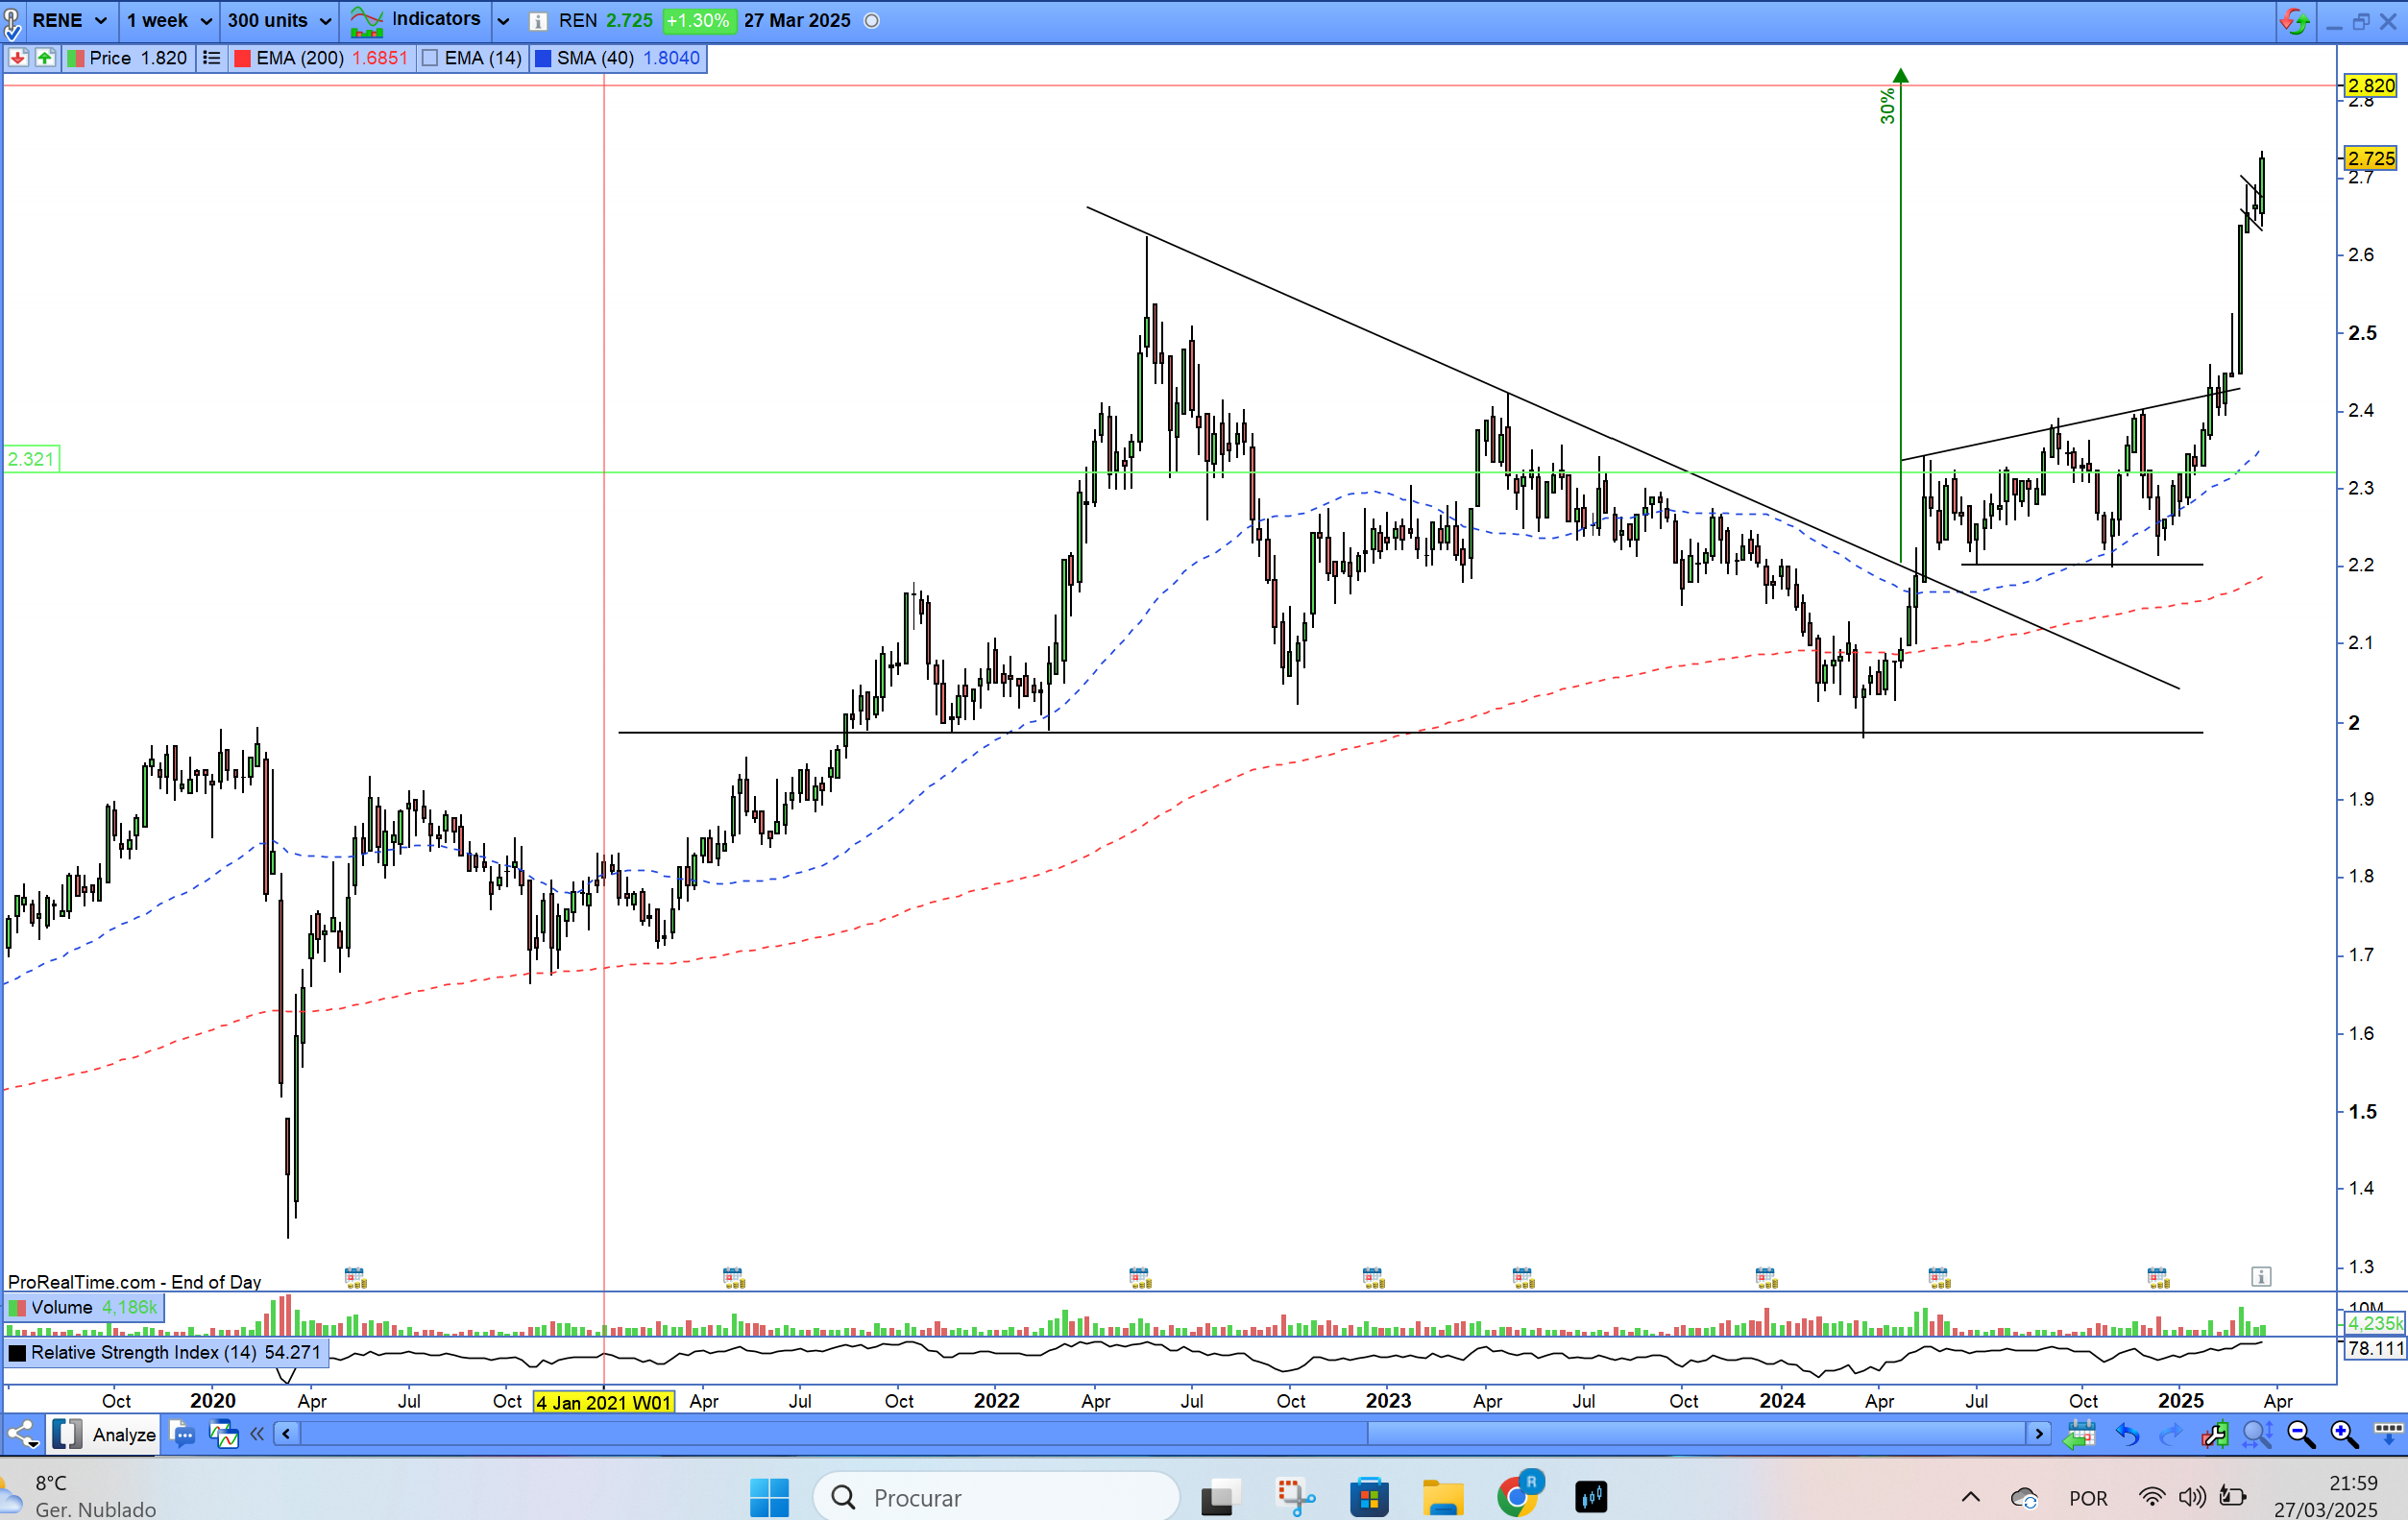Toggle SMA (40) blue visibility box

(543, 58)
